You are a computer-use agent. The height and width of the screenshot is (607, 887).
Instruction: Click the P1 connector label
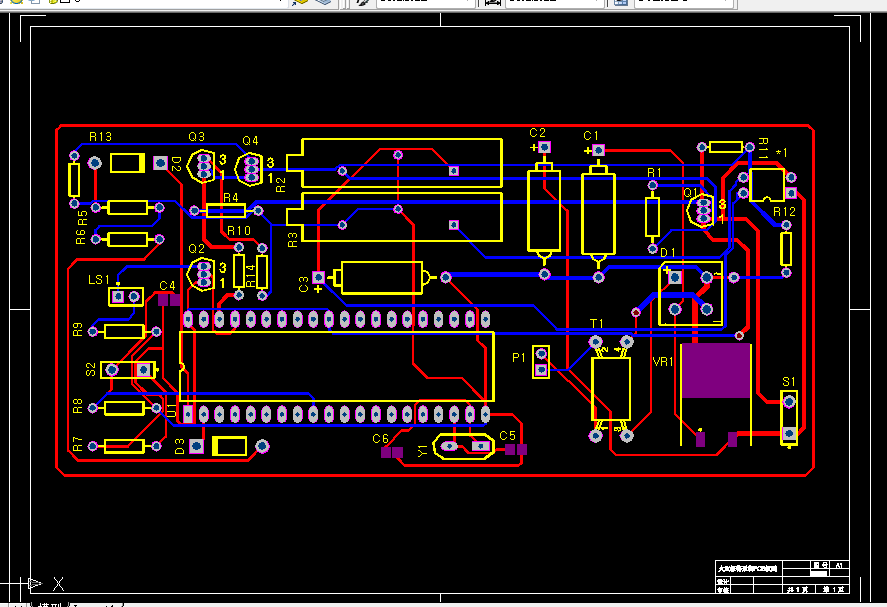519,358
